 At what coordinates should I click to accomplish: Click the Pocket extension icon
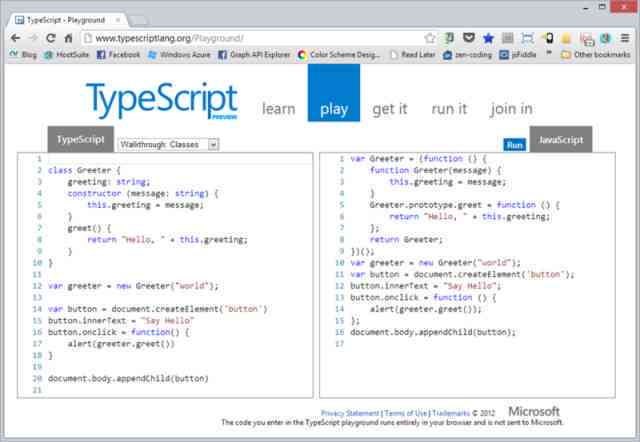pos(469,38)
